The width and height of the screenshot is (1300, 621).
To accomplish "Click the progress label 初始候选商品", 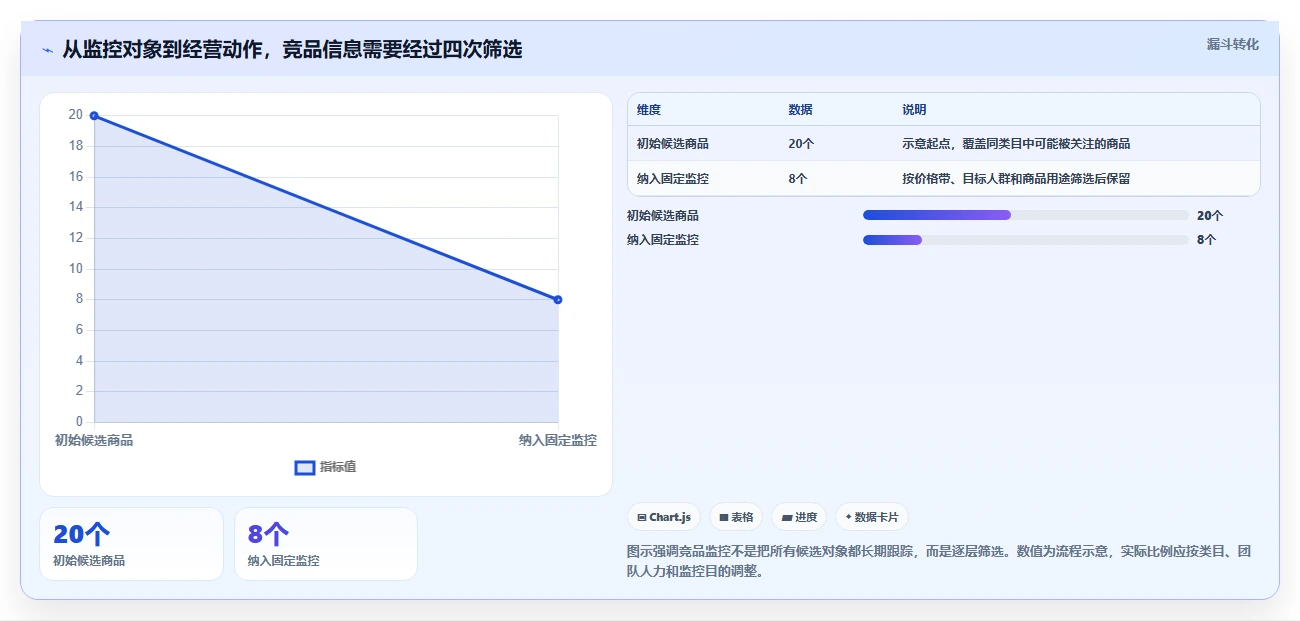I will coord(663,215).
